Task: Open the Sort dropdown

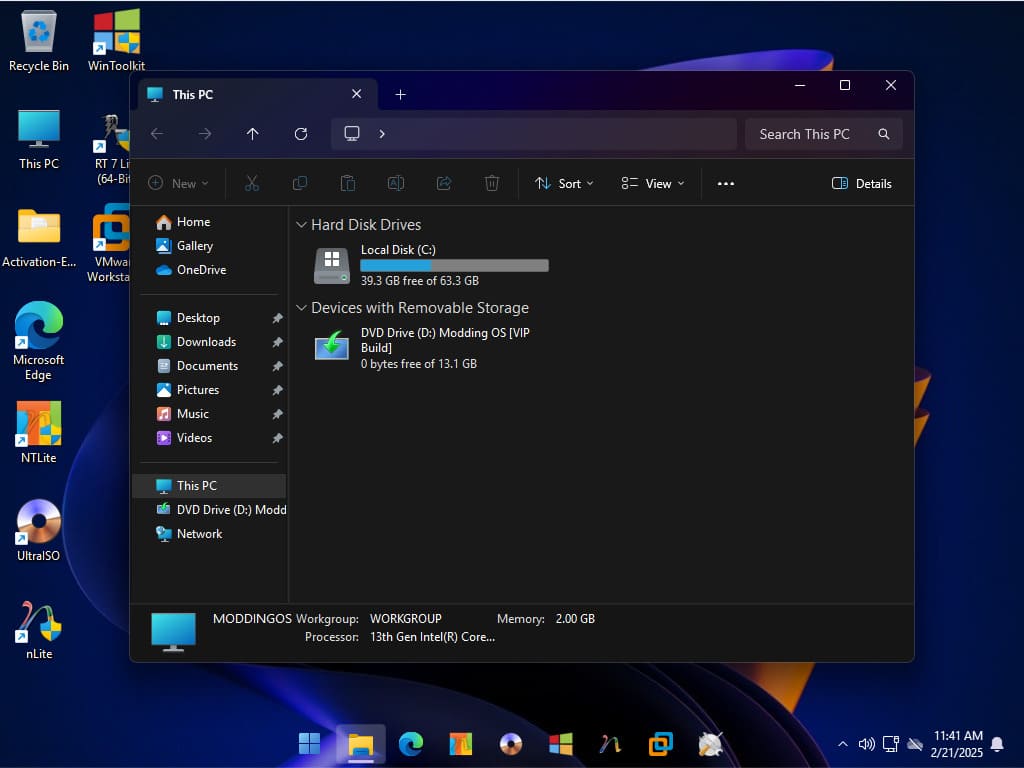Action: point(564,184)
